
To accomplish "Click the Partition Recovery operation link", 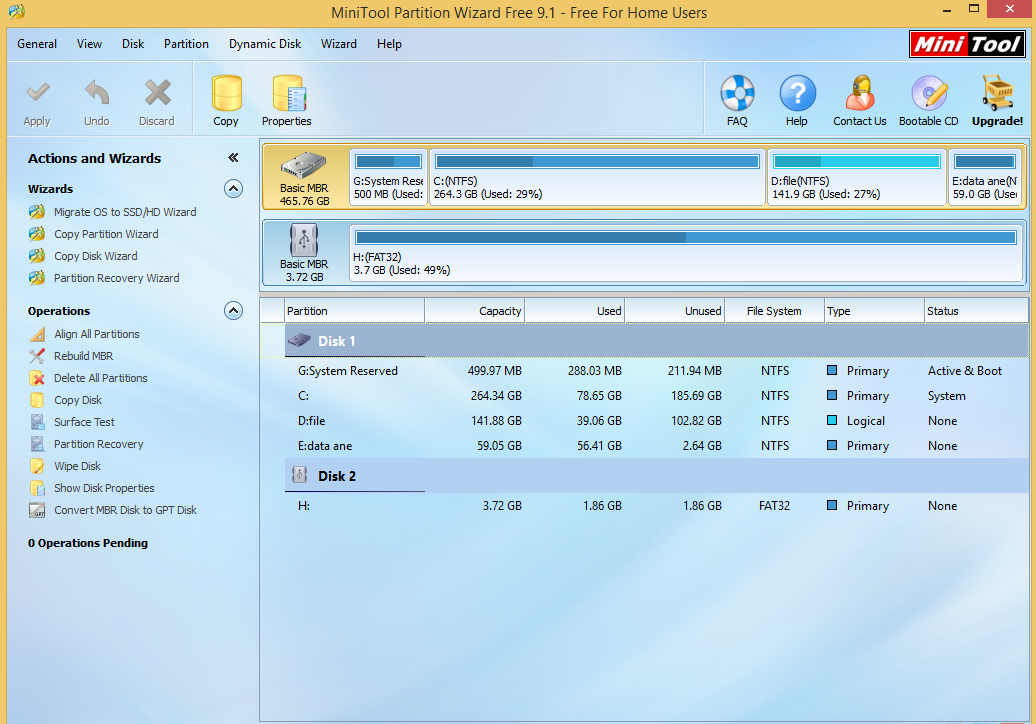I will (x=98, y=444).
